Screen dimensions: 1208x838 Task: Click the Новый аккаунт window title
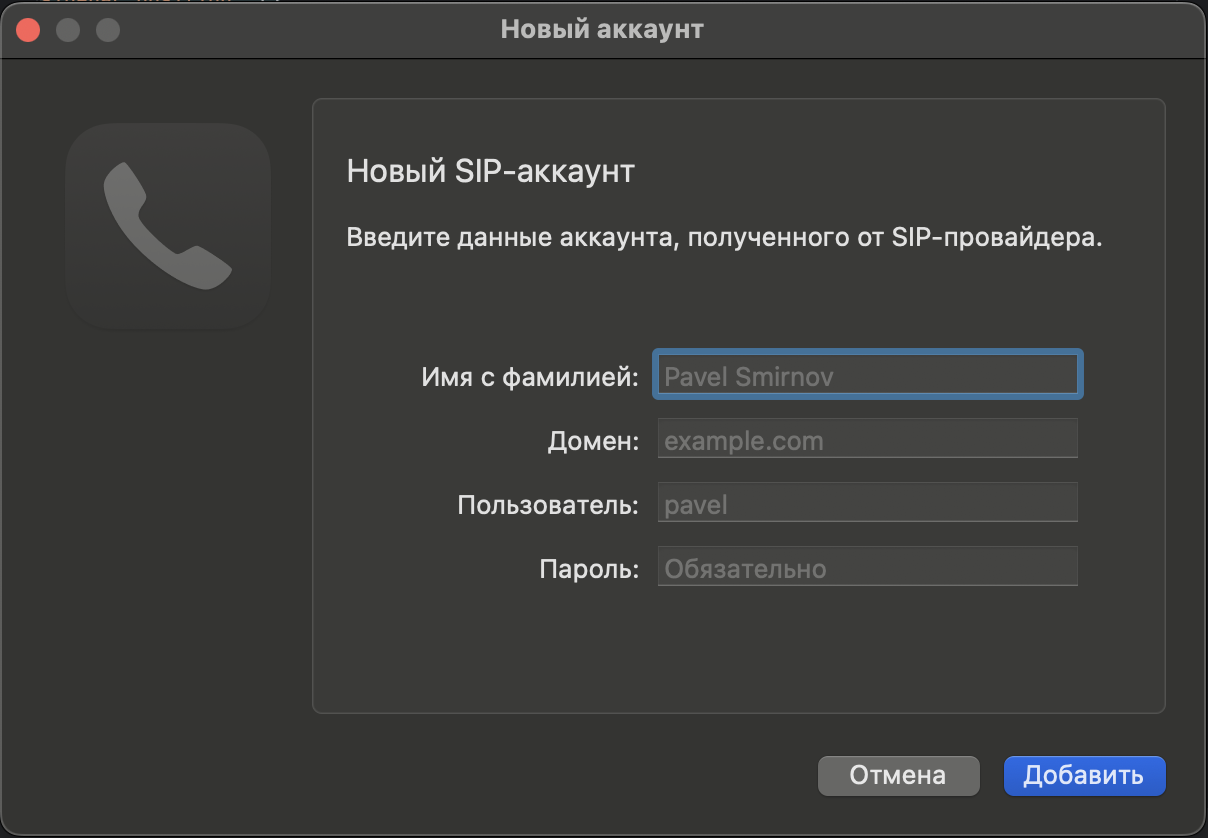click(602, 30)
